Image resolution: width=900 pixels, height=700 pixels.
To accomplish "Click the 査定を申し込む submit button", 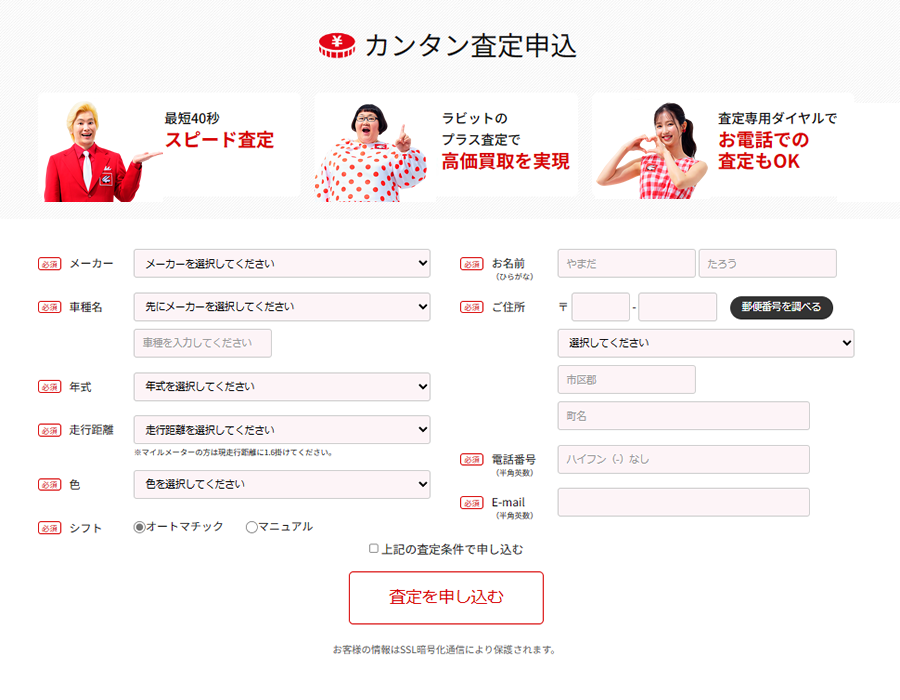I will click(446, 598).
